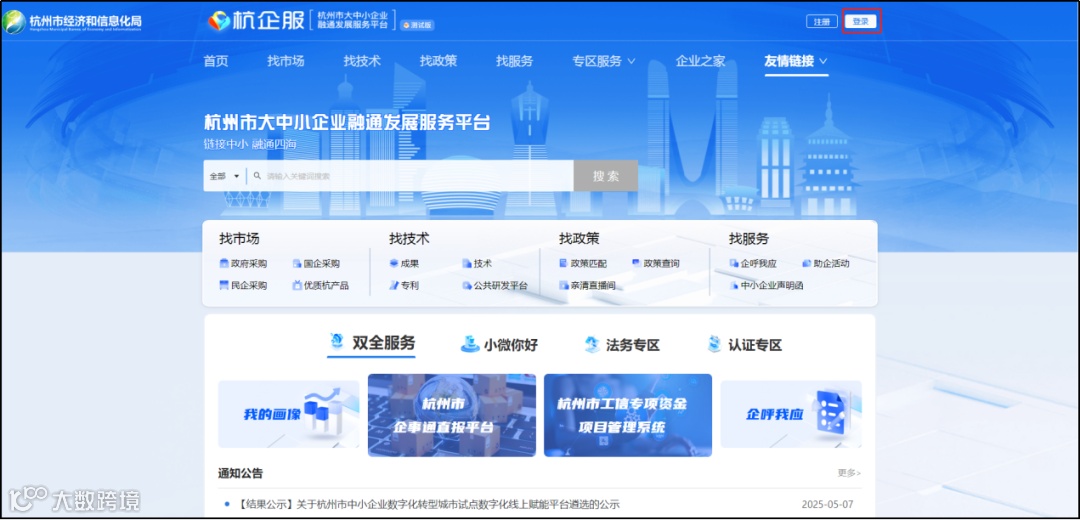Go to 首页 in navigation
1080x520 pixels.
pyautogui.click(x=216, y=61)
